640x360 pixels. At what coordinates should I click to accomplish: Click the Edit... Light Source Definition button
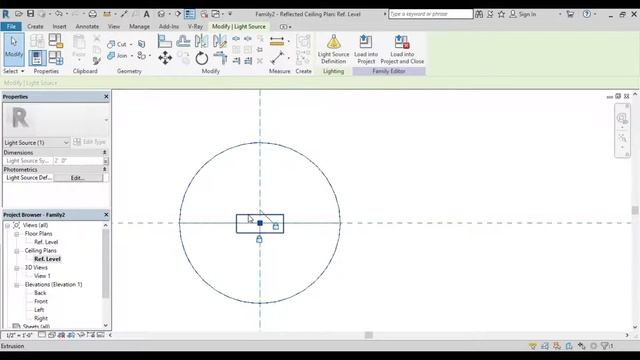(78, 178)
